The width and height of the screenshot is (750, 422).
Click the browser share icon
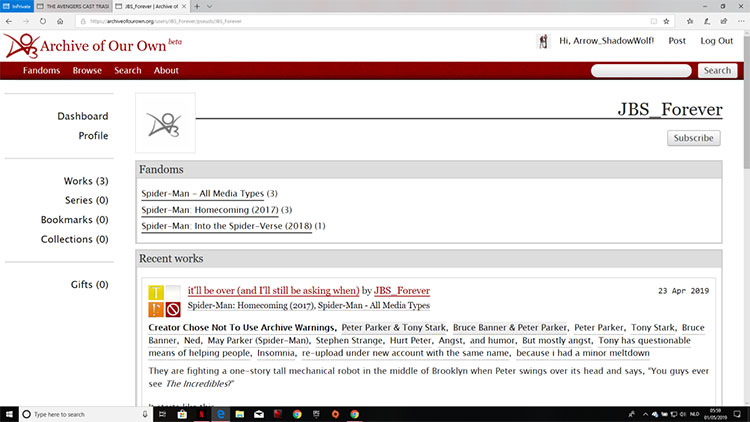tap(724, 21)
